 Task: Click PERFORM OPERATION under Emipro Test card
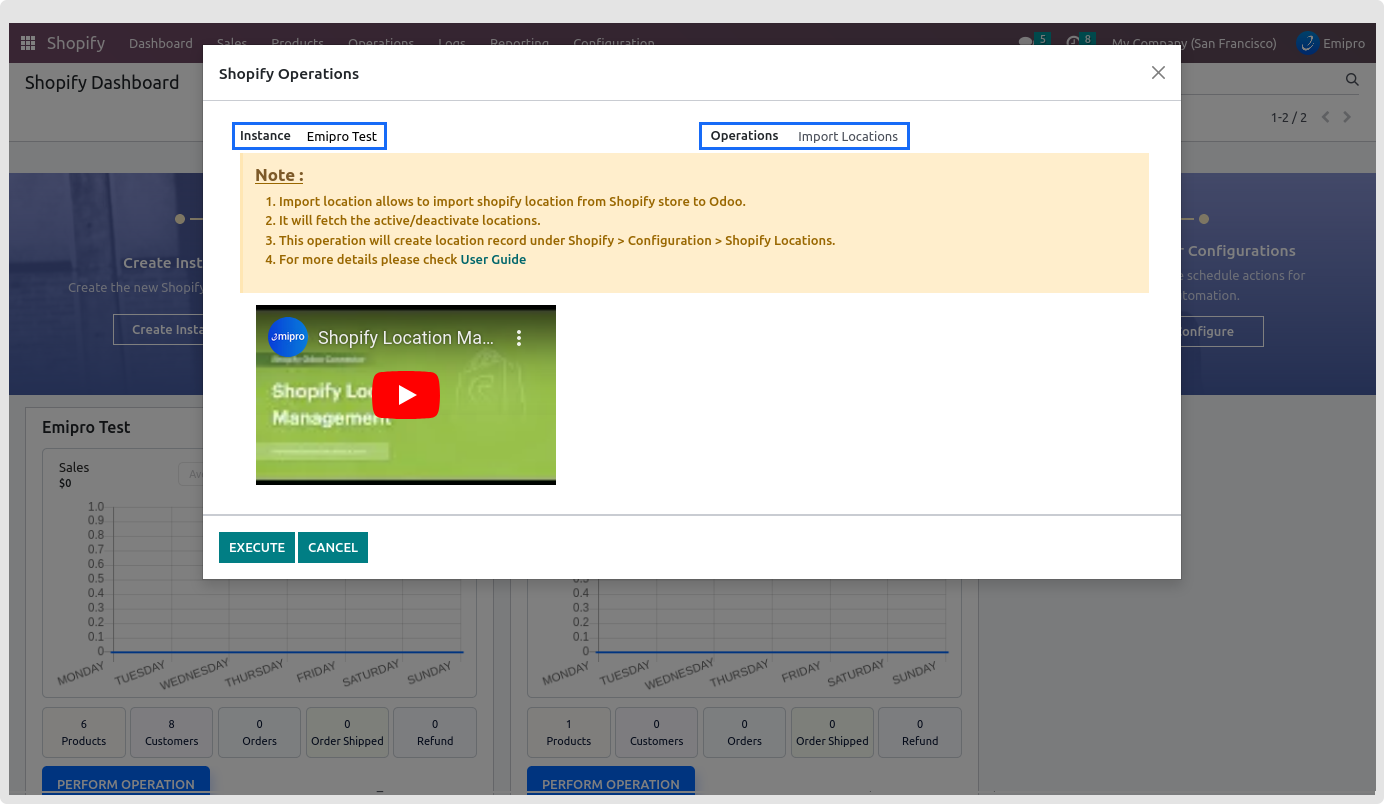tap(126, 783)
